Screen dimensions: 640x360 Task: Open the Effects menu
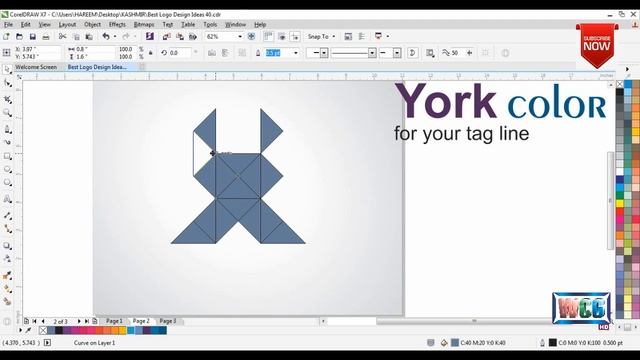[117, 24]
